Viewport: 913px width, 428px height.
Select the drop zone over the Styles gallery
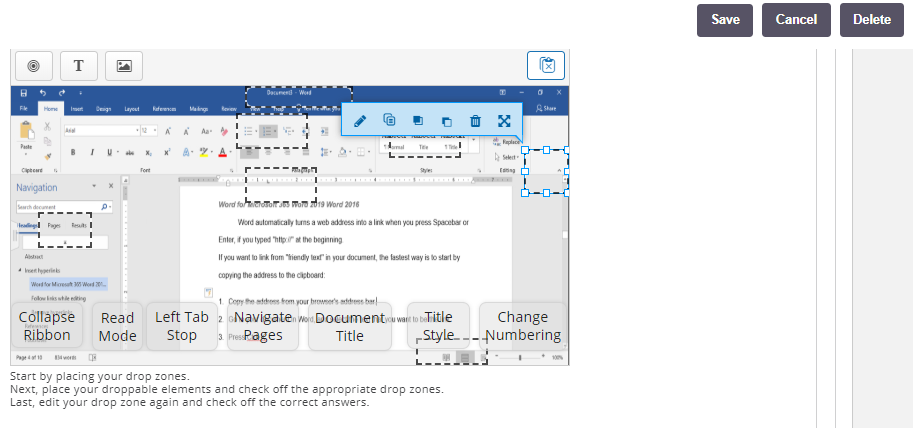(424, 147)
